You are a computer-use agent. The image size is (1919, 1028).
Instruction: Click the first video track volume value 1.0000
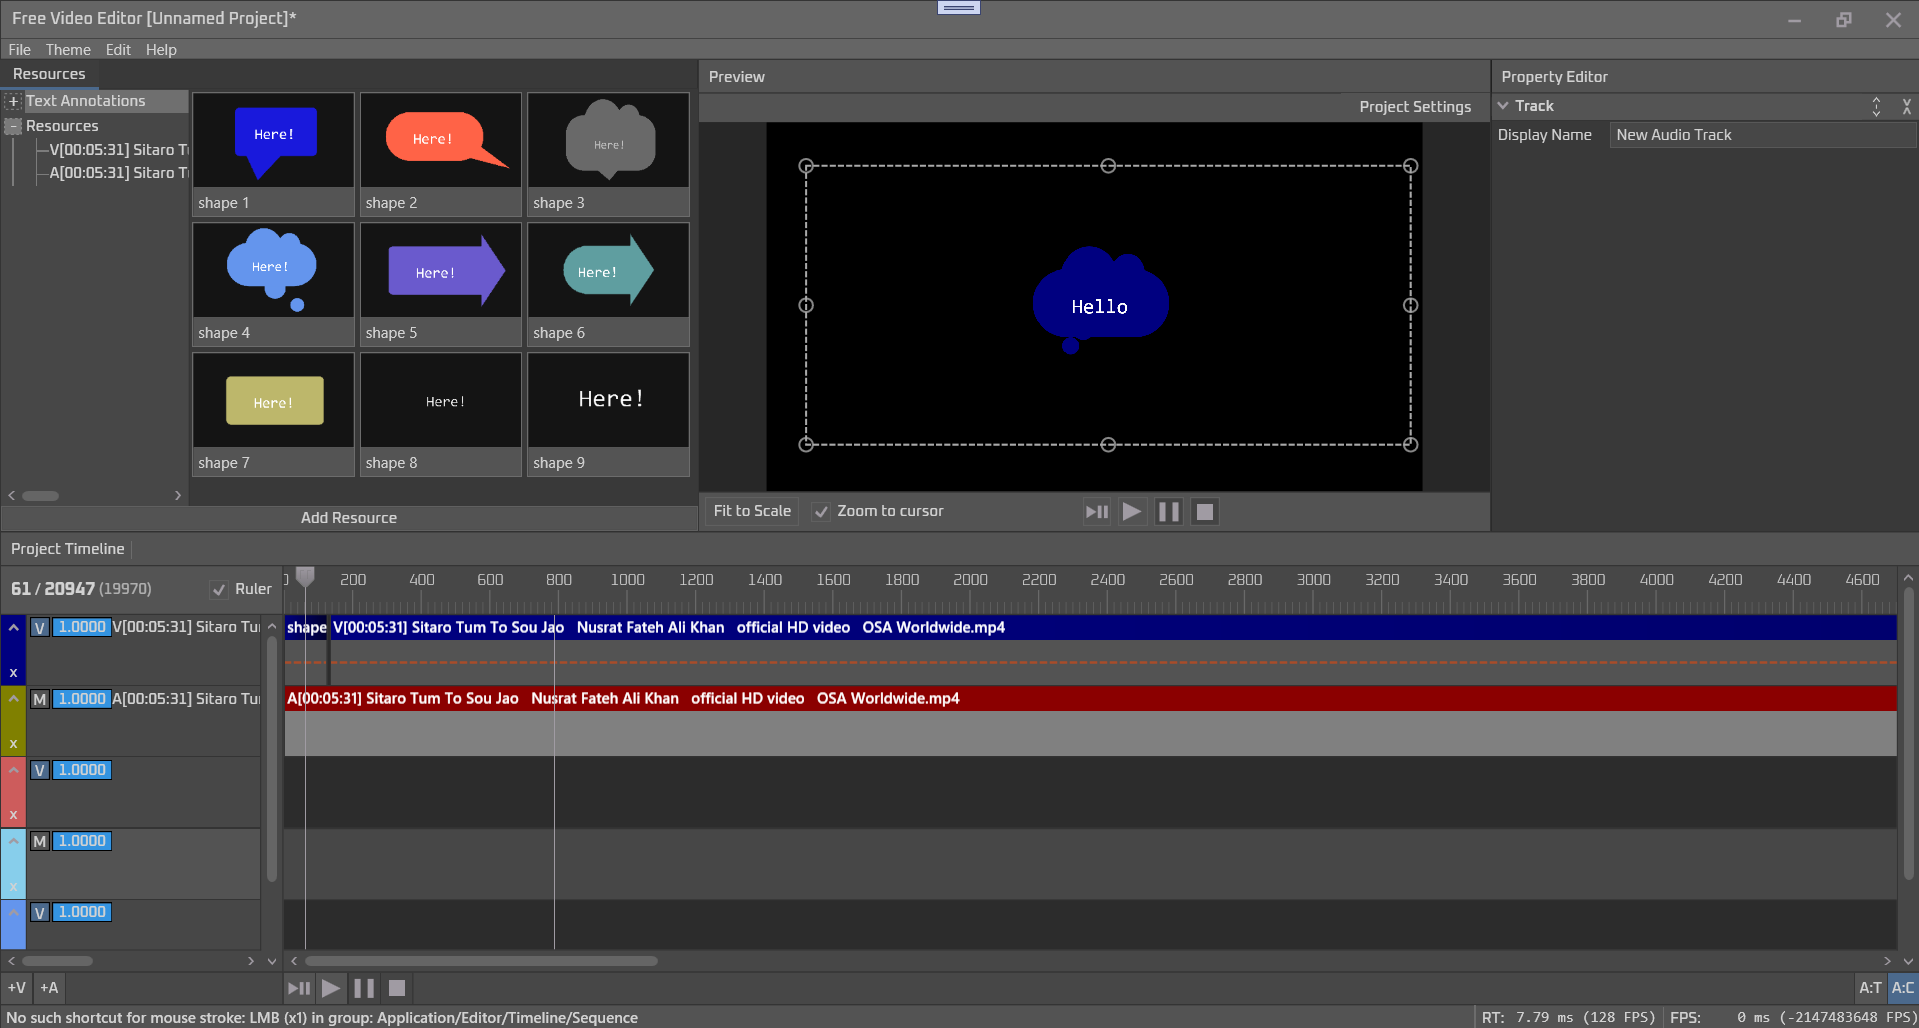[x=82, y=627]
